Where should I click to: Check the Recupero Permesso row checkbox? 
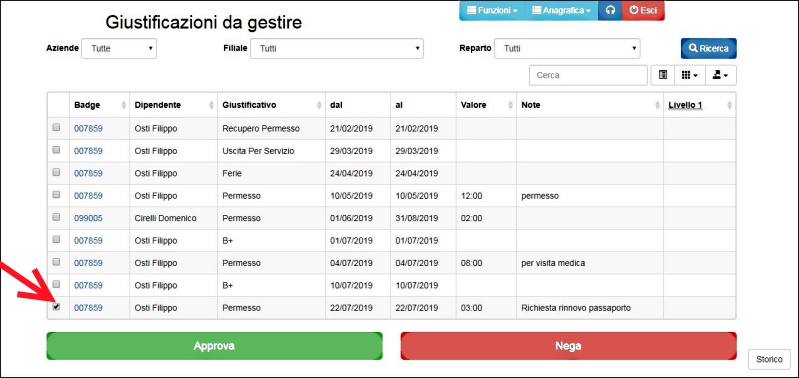pos(57,127)
